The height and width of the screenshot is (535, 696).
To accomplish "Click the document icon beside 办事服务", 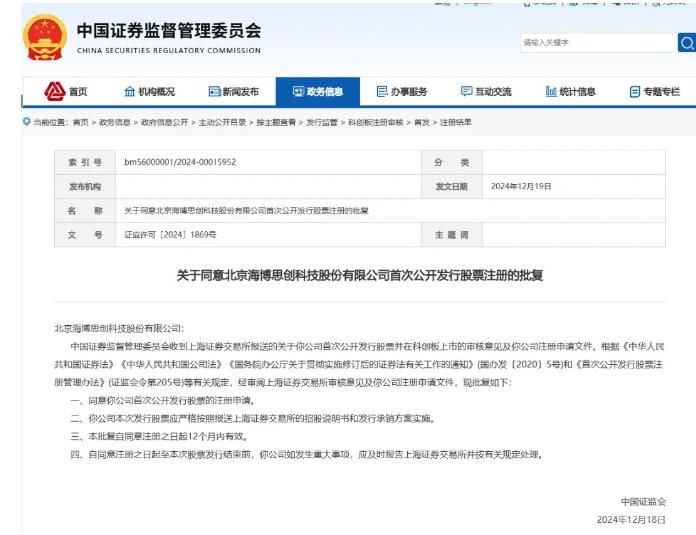I will (x=382, y=91).
